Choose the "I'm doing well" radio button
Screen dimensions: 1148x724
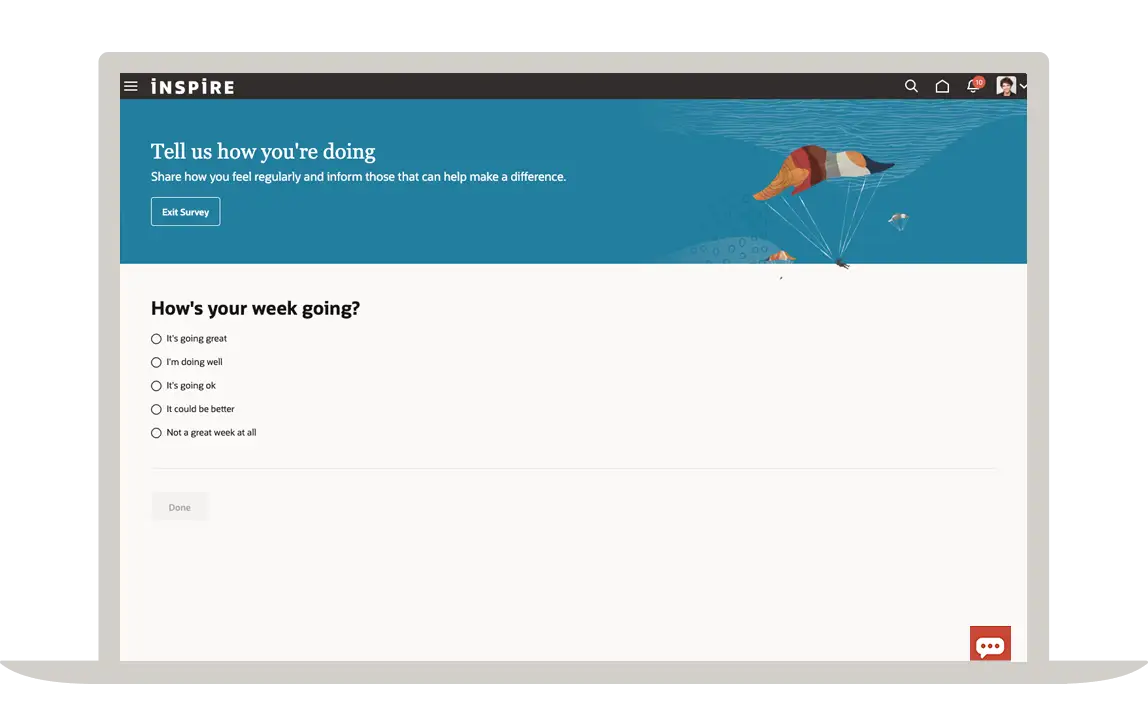[x=156, y=362]
